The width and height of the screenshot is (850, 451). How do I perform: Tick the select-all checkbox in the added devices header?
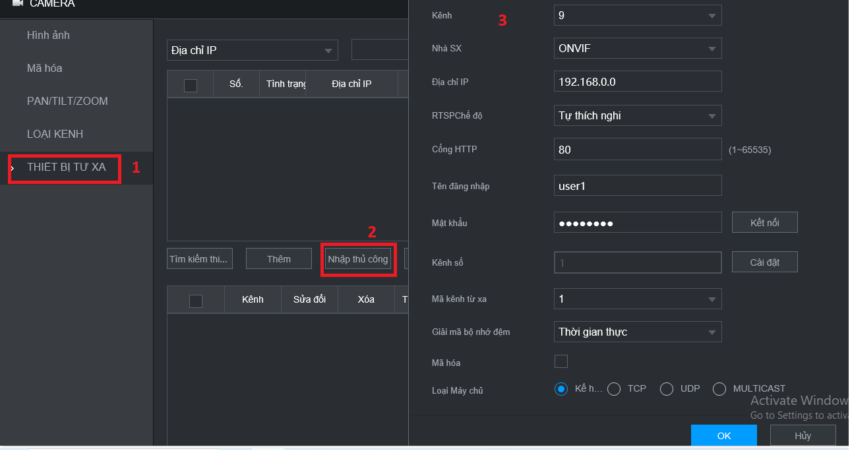click(x=196, y=301)
